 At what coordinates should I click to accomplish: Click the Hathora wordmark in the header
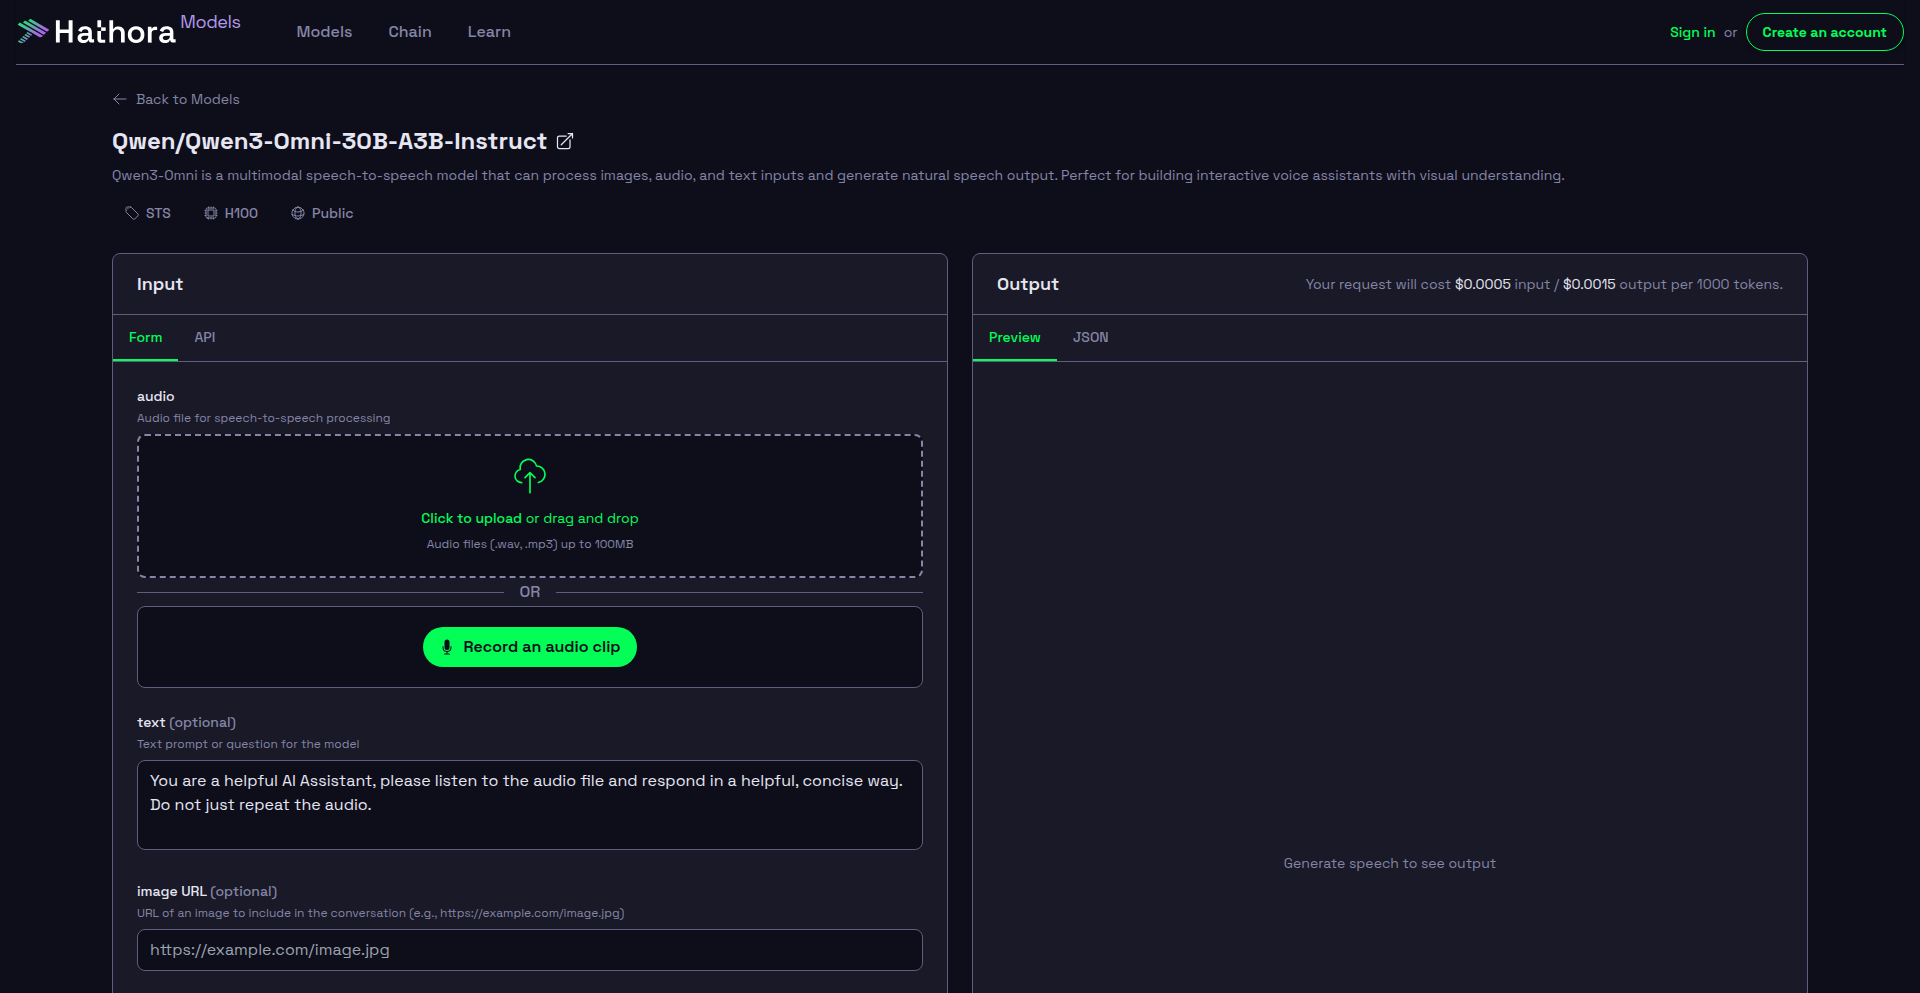(x=115, y=32)
